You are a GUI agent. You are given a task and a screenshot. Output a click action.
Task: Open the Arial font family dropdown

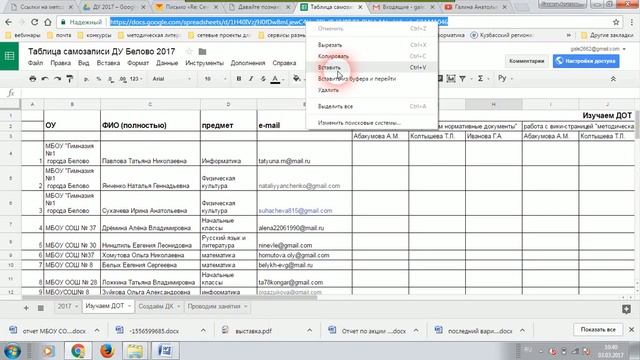coord(171,79)
